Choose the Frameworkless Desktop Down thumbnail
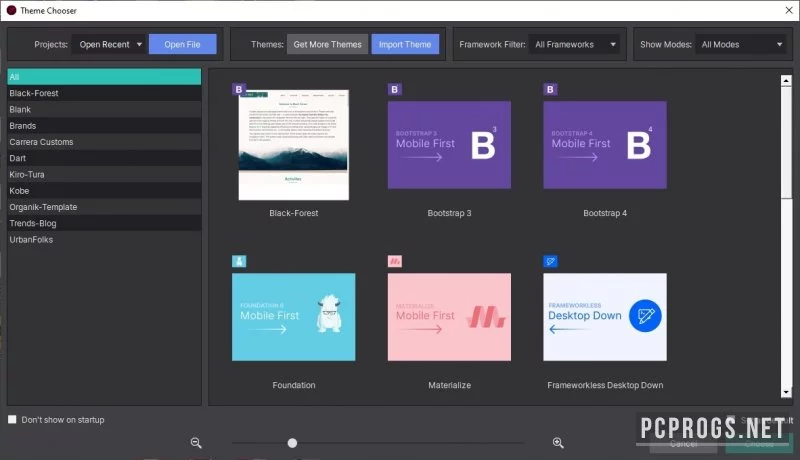The width and height of the screenshot is (800, 460). click(x=605, y=317)
